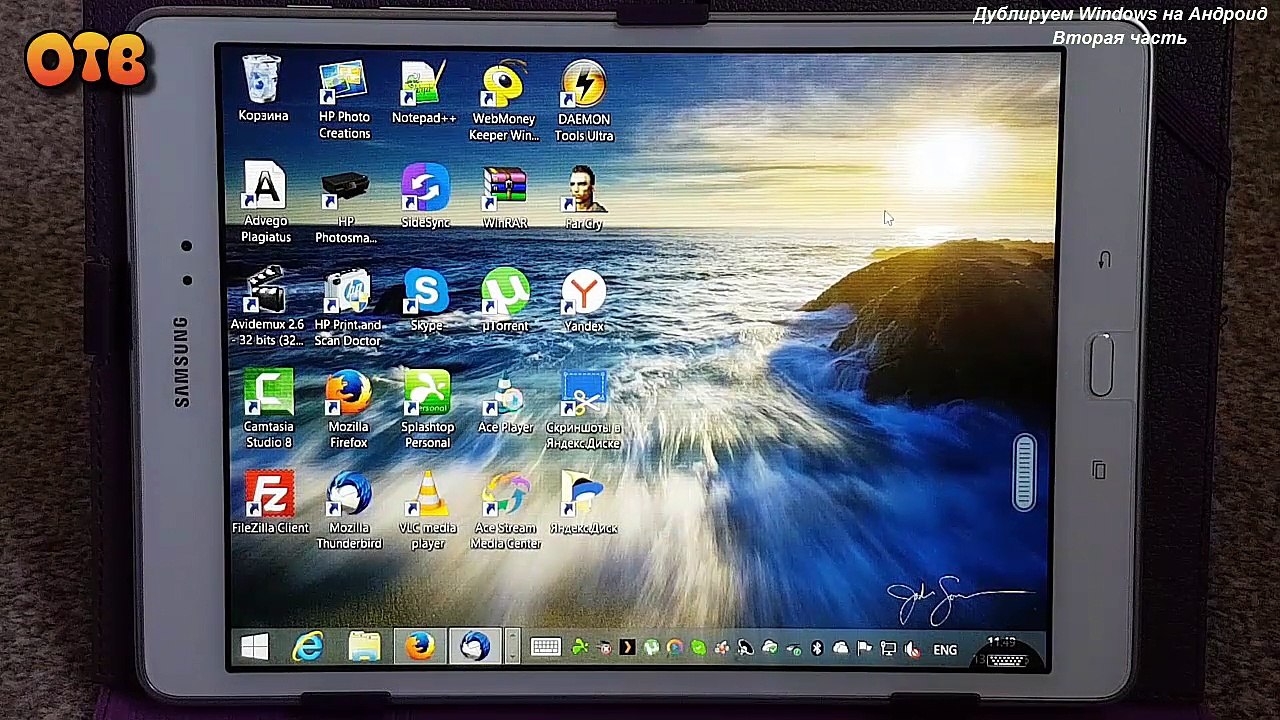Switch to Firefox in the taskbar
Image resolution: width=1280 pixels, height=720 pixels.
420,647
